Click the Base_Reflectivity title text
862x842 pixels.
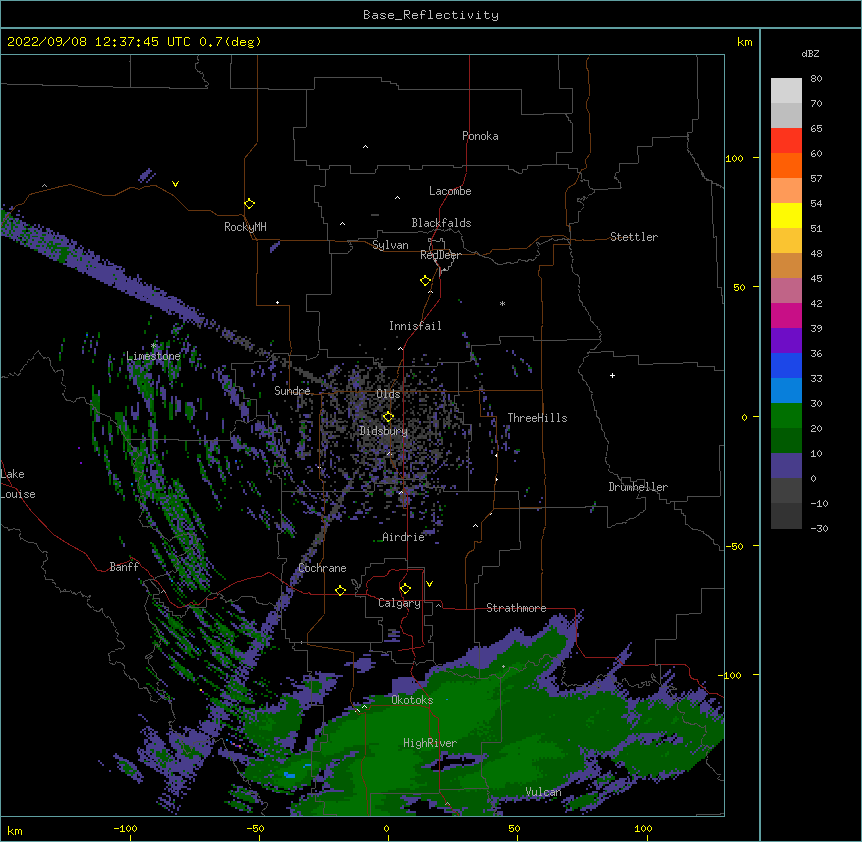click(x=431, y=15)
